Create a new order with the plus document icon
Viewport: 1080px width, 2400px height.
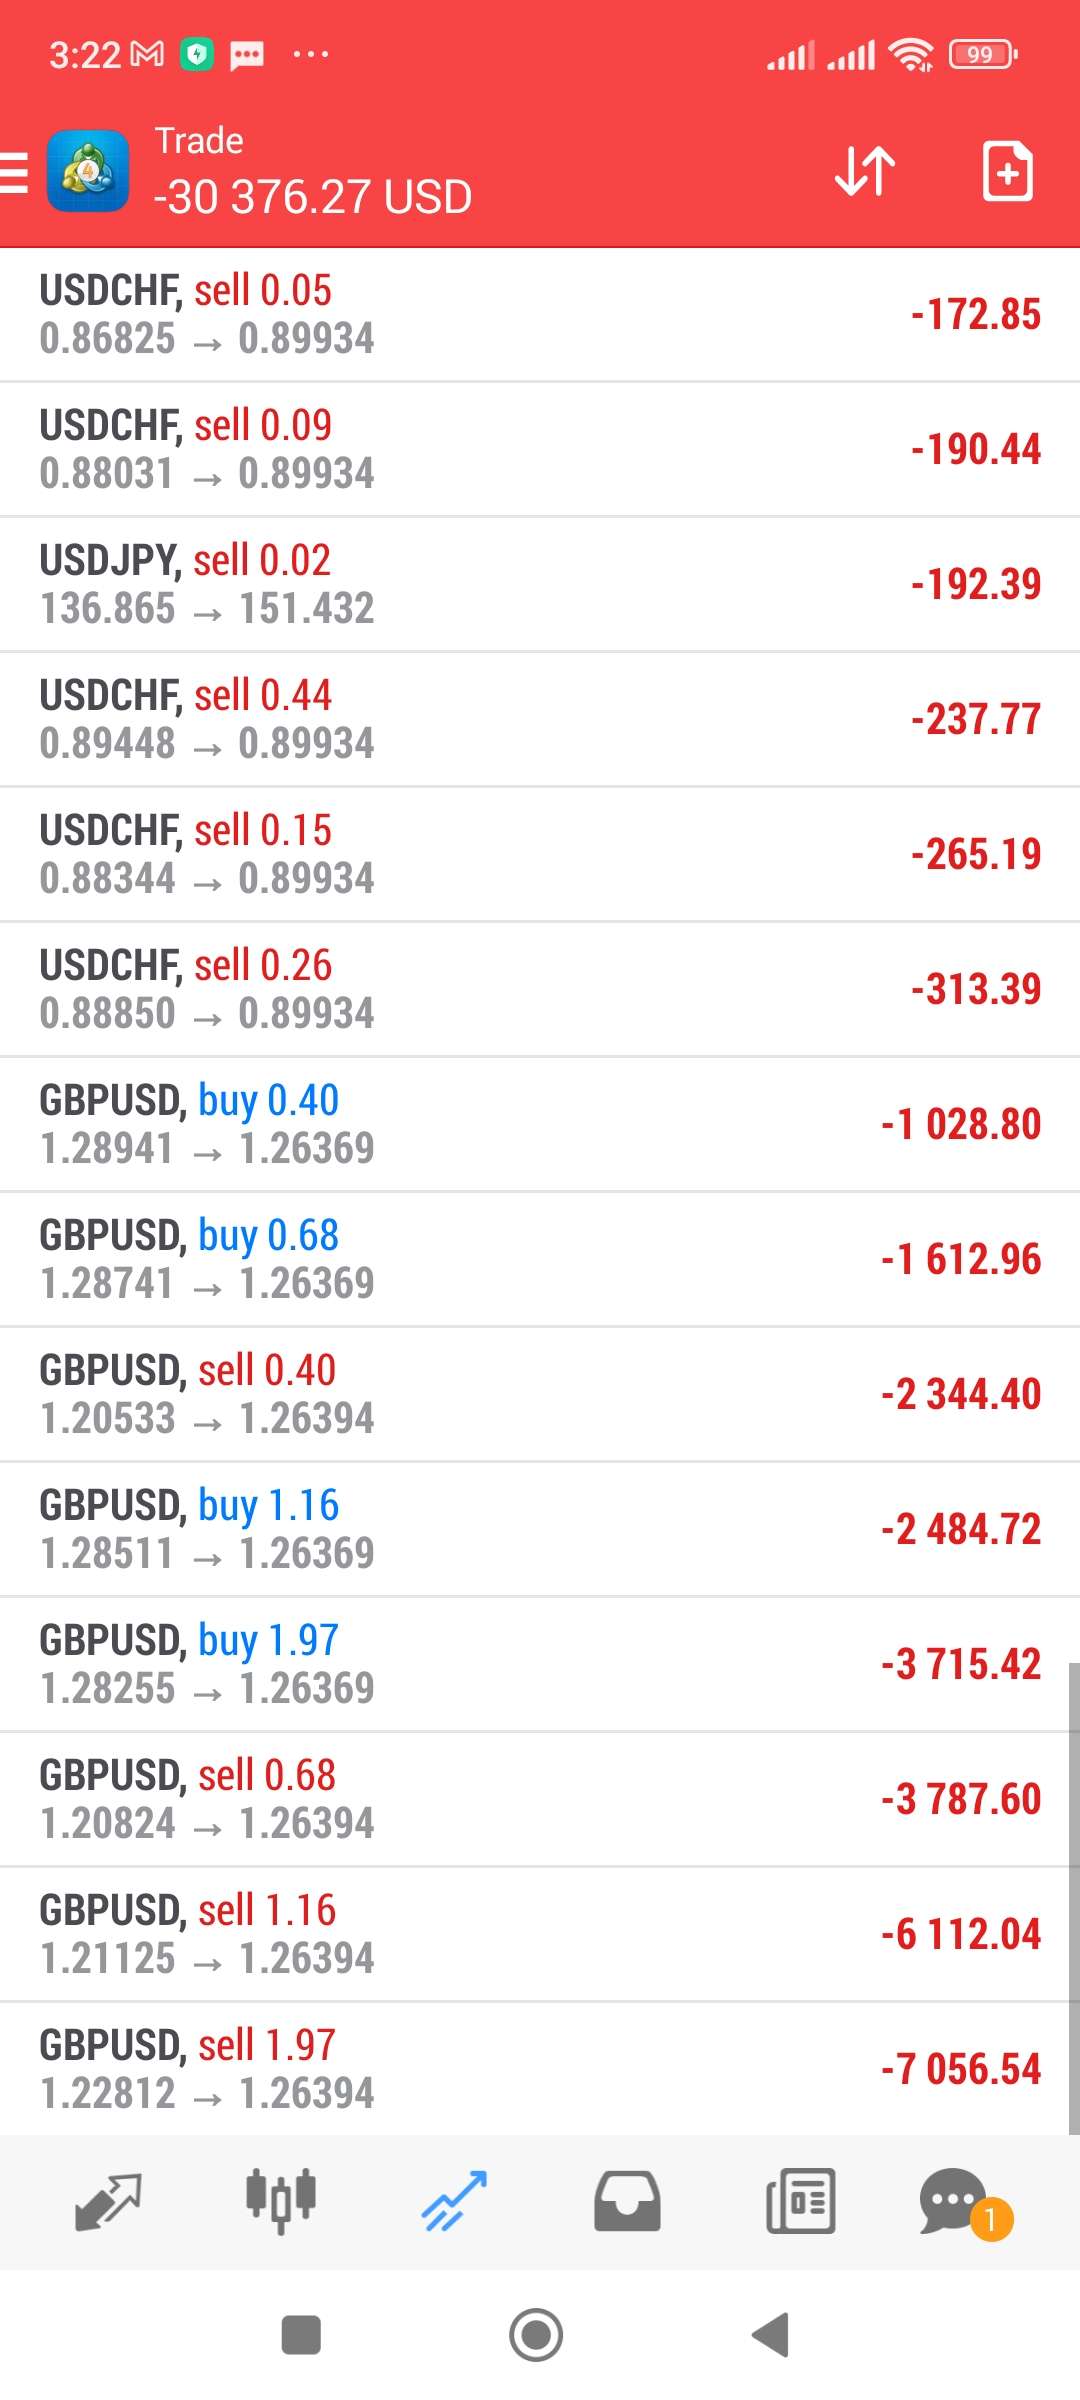pyautogui.click(x=1007, y=171)
